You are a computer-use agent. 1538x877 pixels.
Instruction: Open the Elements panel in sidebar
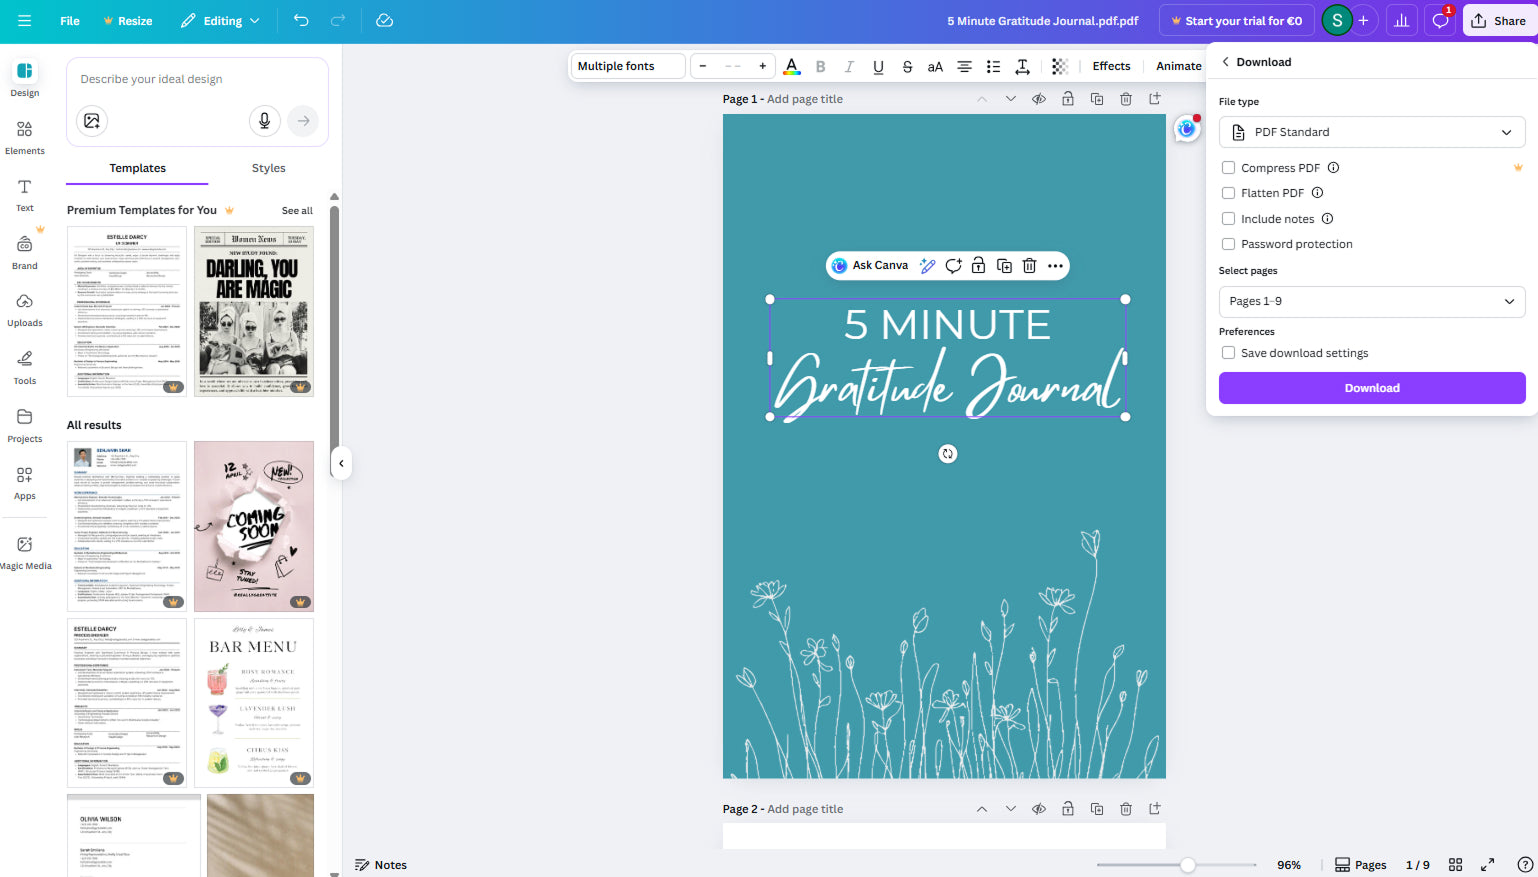pyautogui.click(x=25, y=137)
